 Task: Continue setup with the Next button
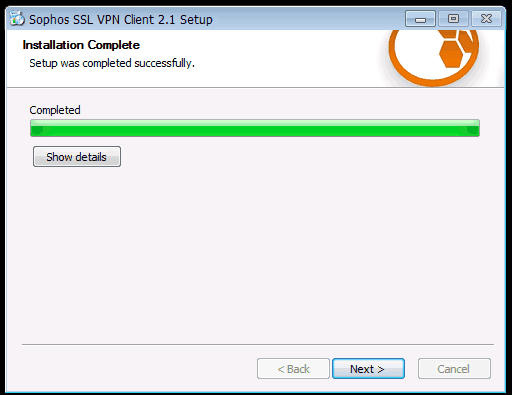(x=368, y=369)
